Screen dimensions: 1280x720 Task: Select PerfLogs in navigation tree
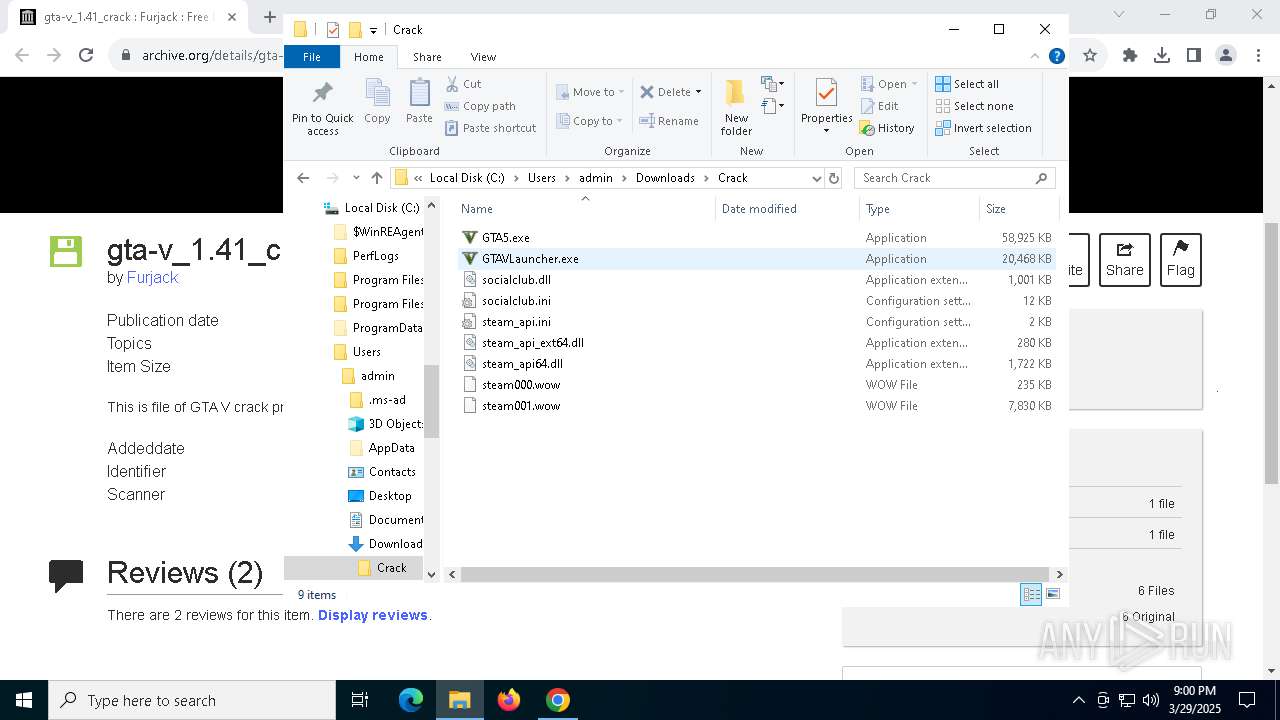[375, 256]
